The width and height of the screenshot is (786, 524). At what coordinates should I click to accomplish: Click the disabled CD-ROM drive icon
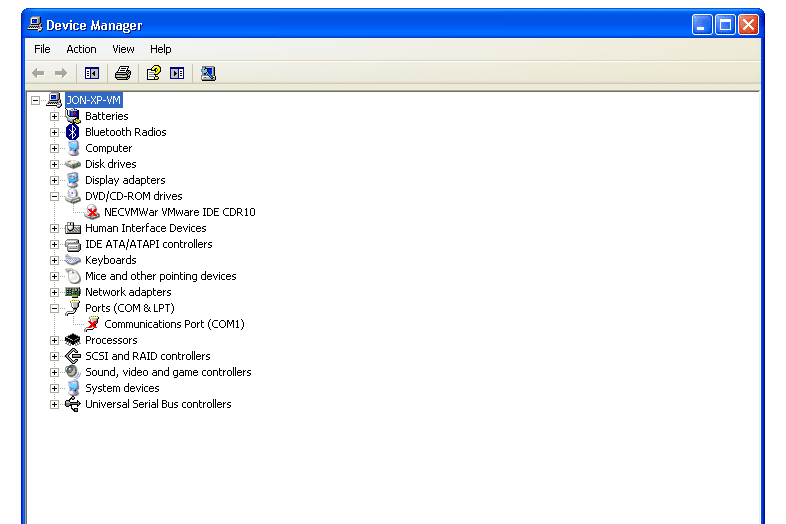(x=92, y=212)
